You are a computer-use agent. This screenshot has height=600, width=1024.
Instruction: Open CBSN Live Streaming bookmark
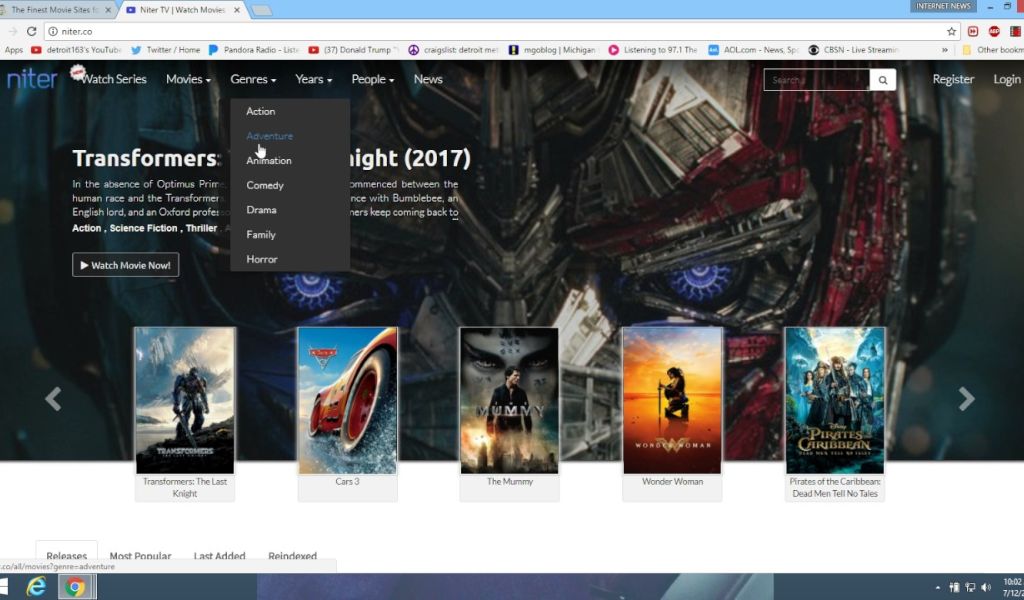click(x=853, y=50)
